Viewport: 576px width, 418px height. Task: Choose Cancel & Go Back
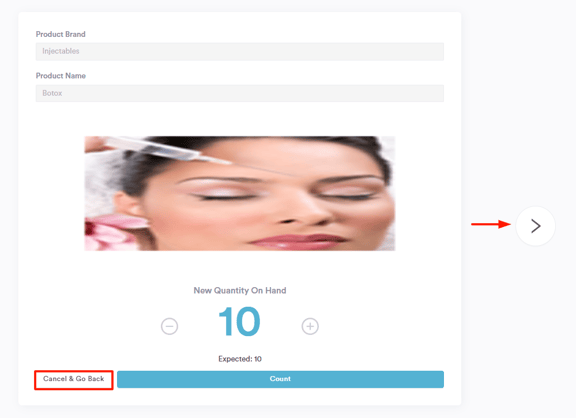tap(74, 379)
